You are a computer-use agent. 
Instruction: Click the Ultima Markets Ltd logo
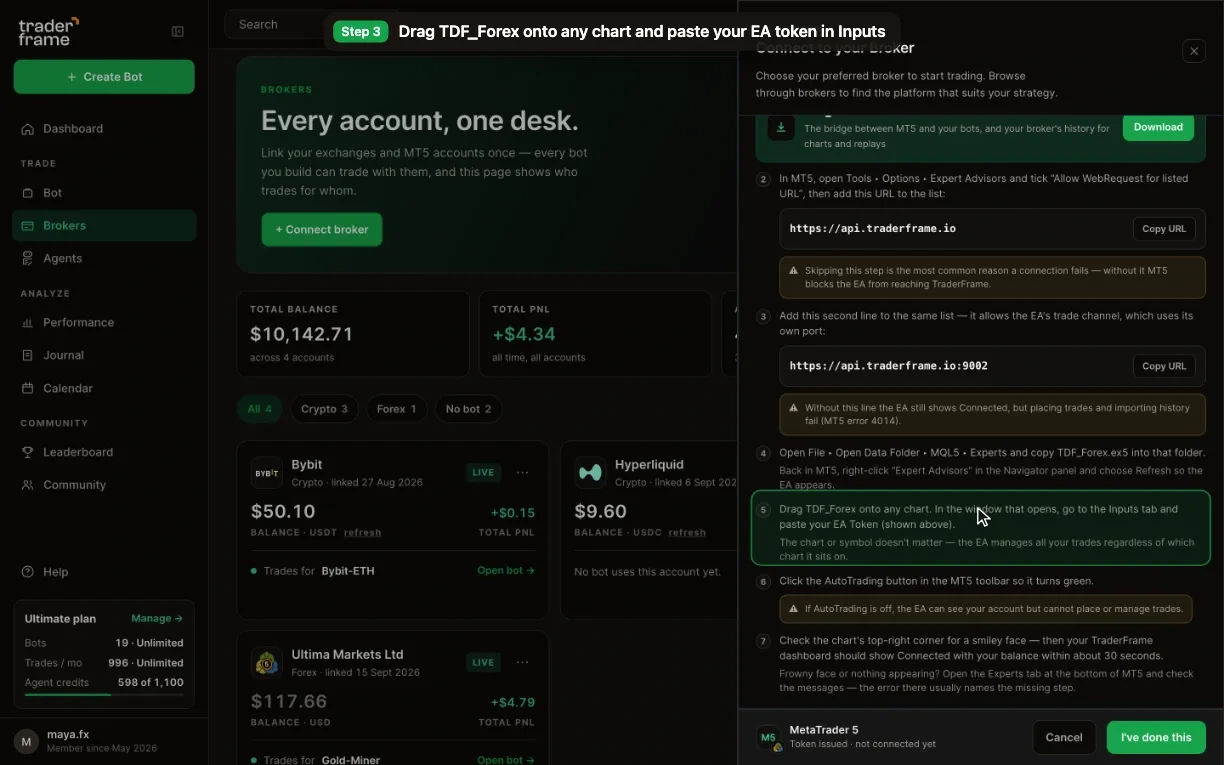[x=267, y=663]
